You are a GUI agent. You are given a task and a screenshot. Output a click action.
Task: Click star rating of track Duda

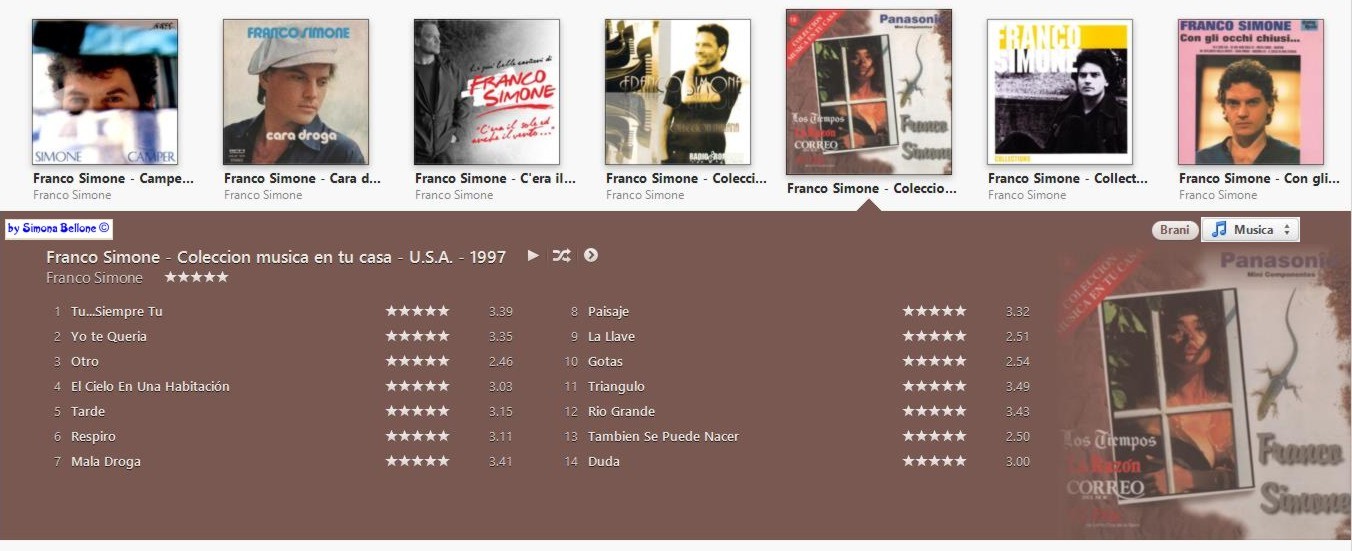(934, 461)
